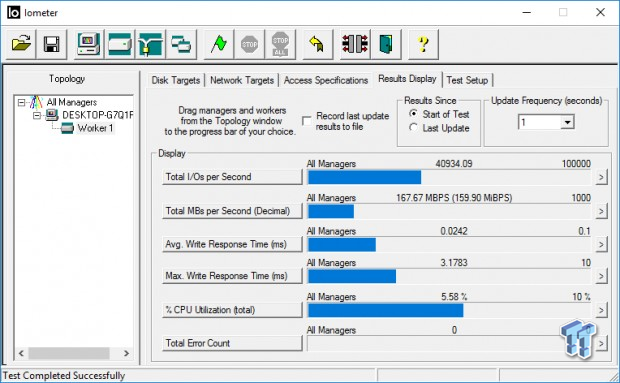The height and width of the screenshot is (383, 620).
Task: Collapse the All Managers tree node
Action: pyautogui.click(x=21, y=103)
